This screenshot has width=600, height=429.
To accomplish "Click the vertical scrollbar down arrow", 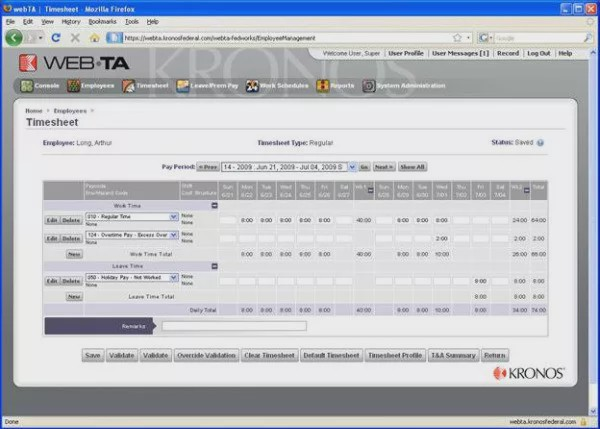I will point(593,411).
